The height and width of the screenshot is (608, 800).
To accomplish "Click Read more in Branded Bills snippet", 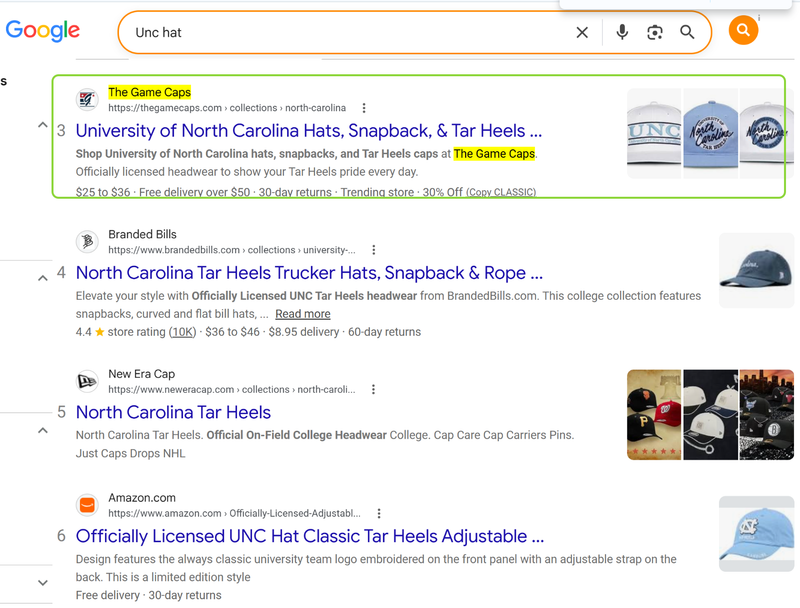I will point(303,314).
